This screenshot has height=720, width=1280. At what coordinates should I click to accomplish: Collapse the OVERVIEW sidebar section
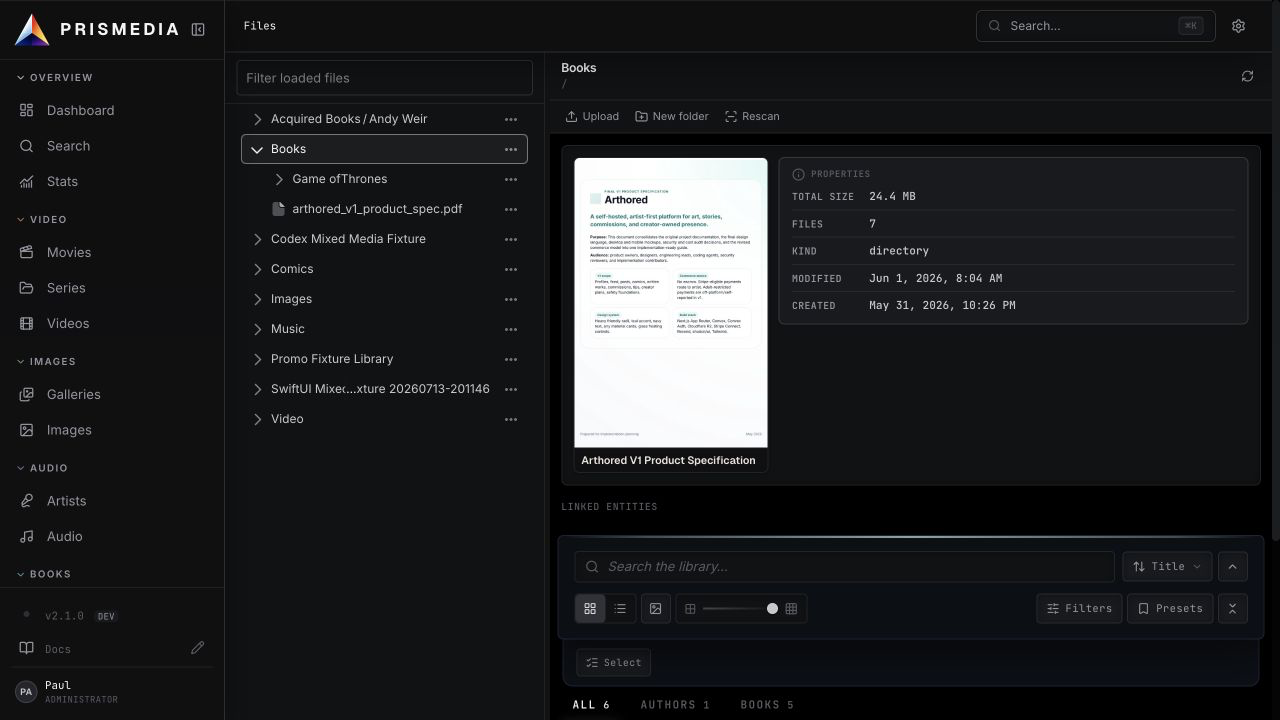[56, 77]
